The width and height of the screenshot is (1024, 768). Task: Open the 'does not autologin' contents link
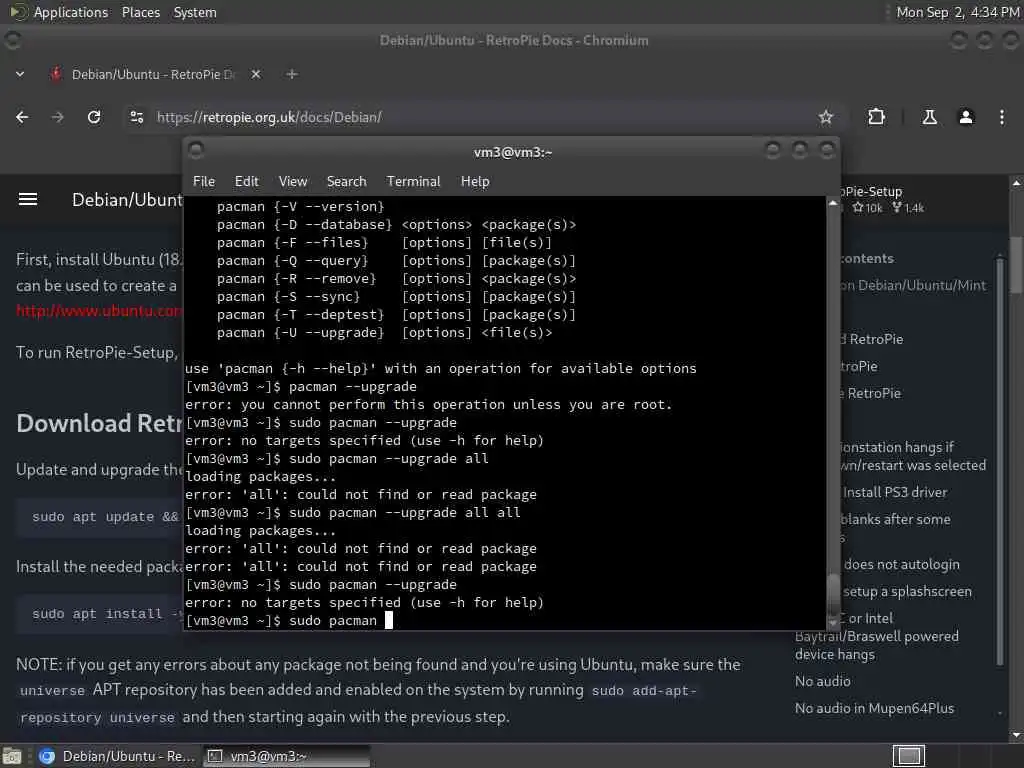[x=901, y=564]
